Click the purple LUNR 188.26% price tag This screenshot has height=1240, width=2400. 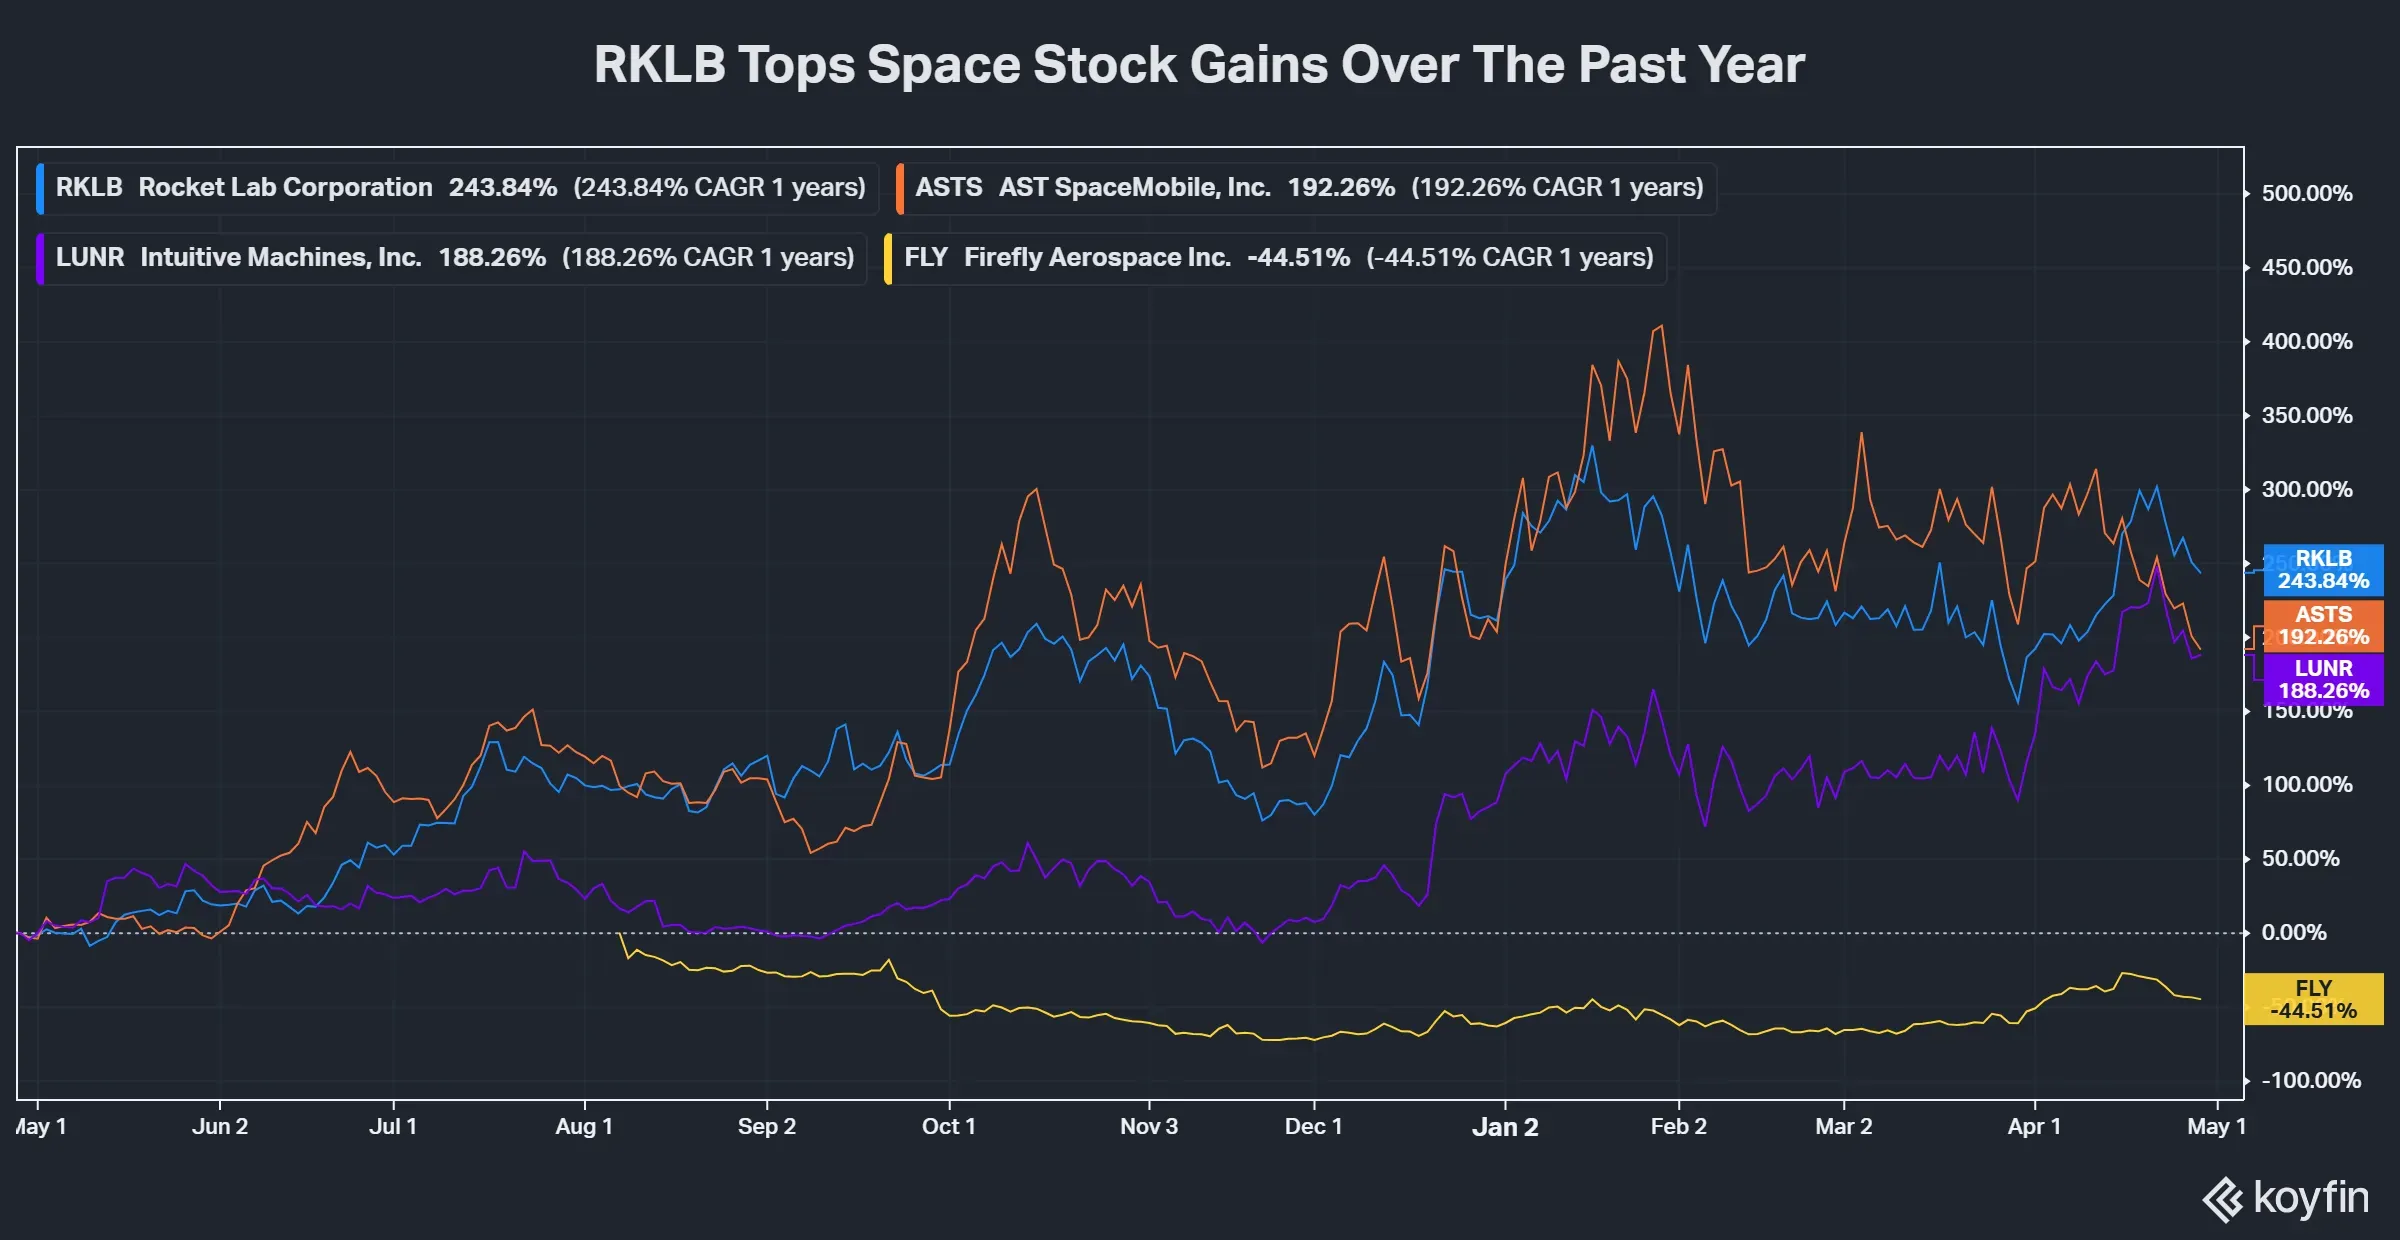[2323, 680]
